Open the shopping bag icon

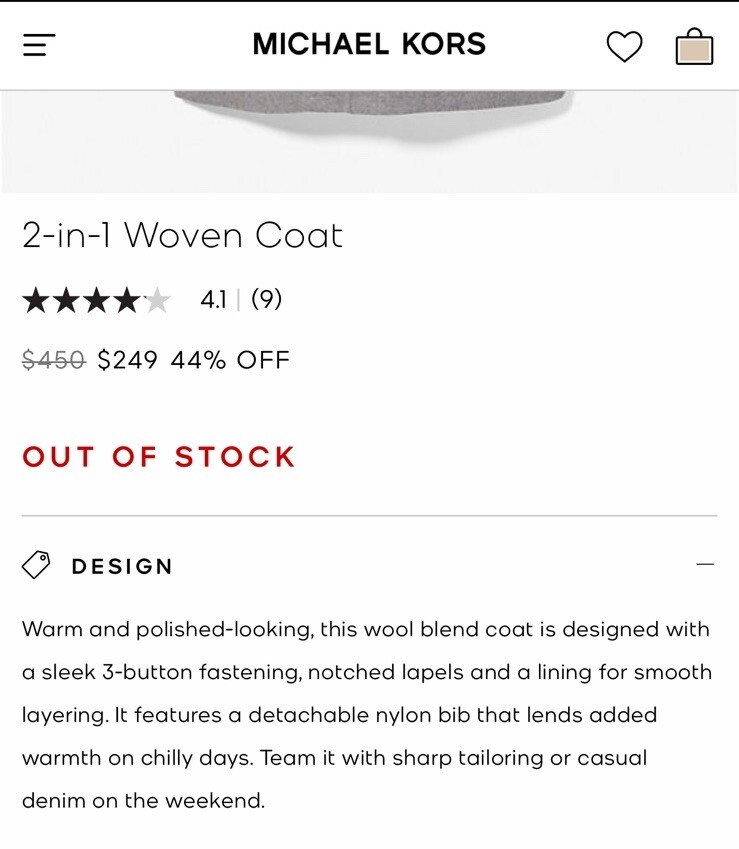click(694, 47)
